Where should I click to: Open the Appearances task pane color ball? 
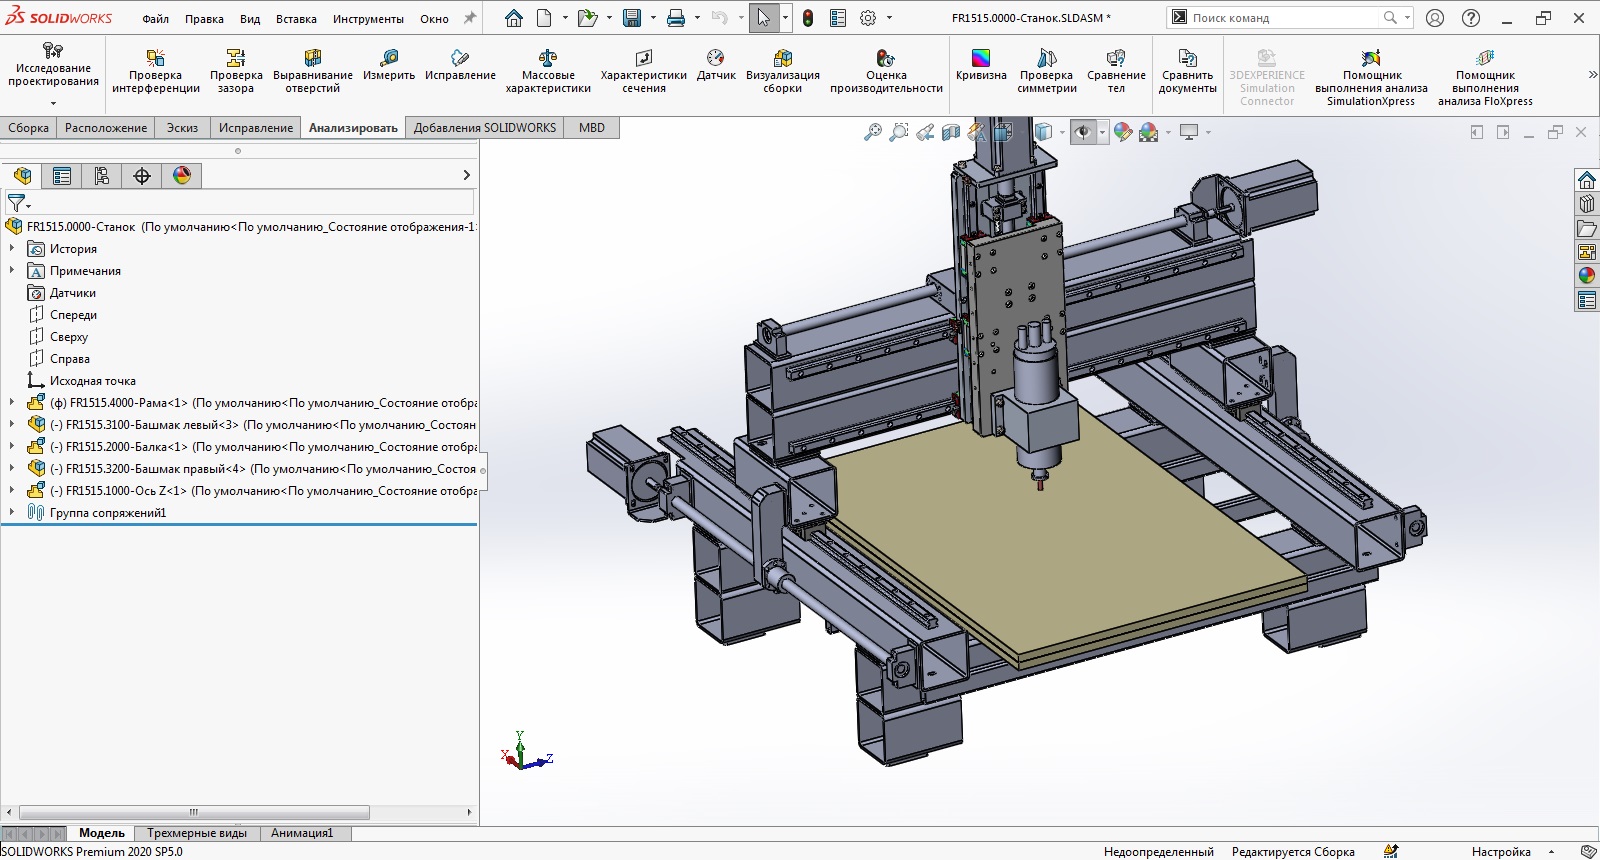pos(1587,276)
